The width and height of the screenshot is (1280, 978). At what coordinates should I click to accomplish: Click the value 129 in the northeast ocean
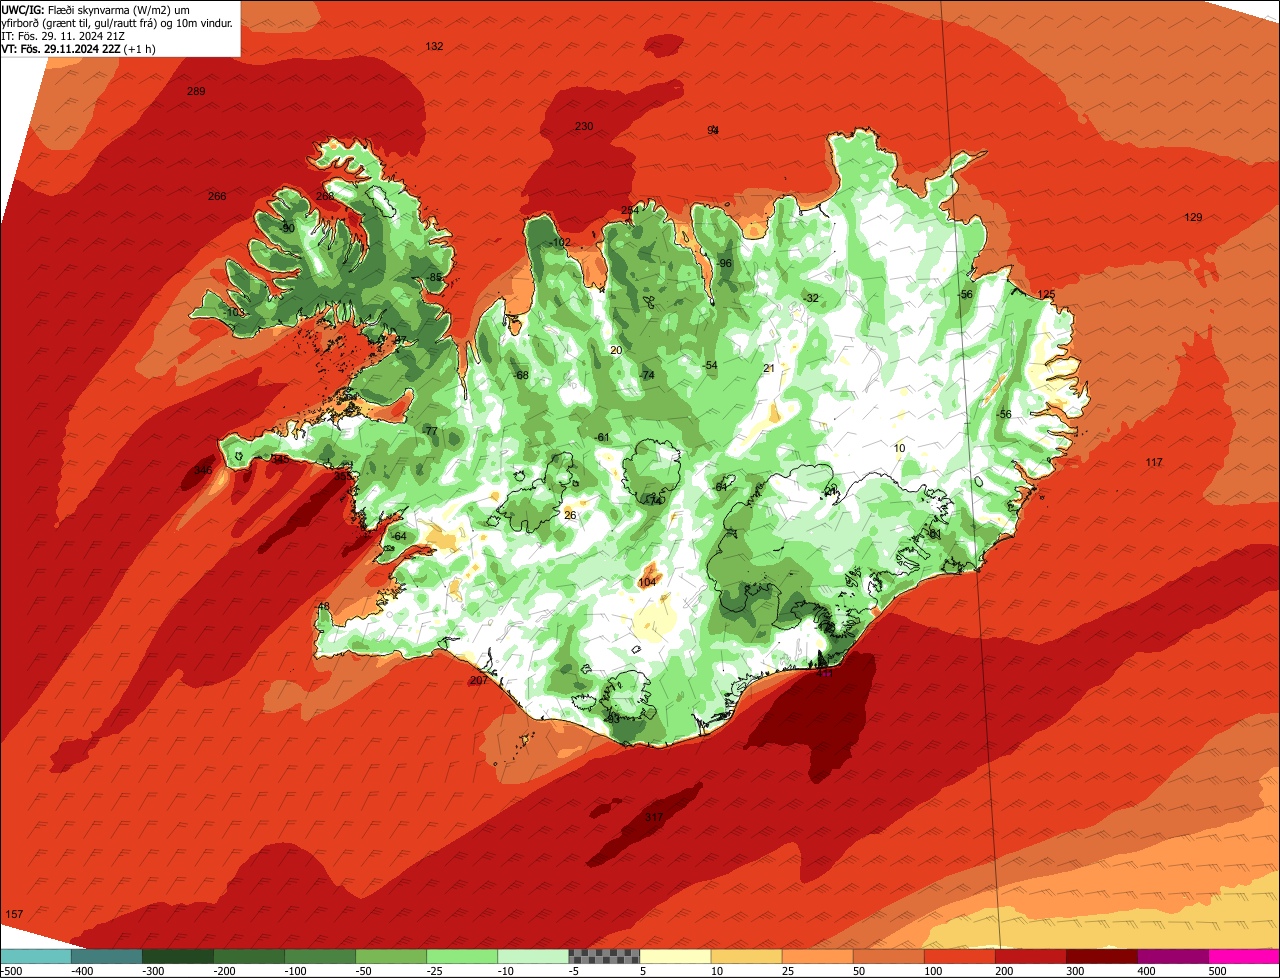1193,218
